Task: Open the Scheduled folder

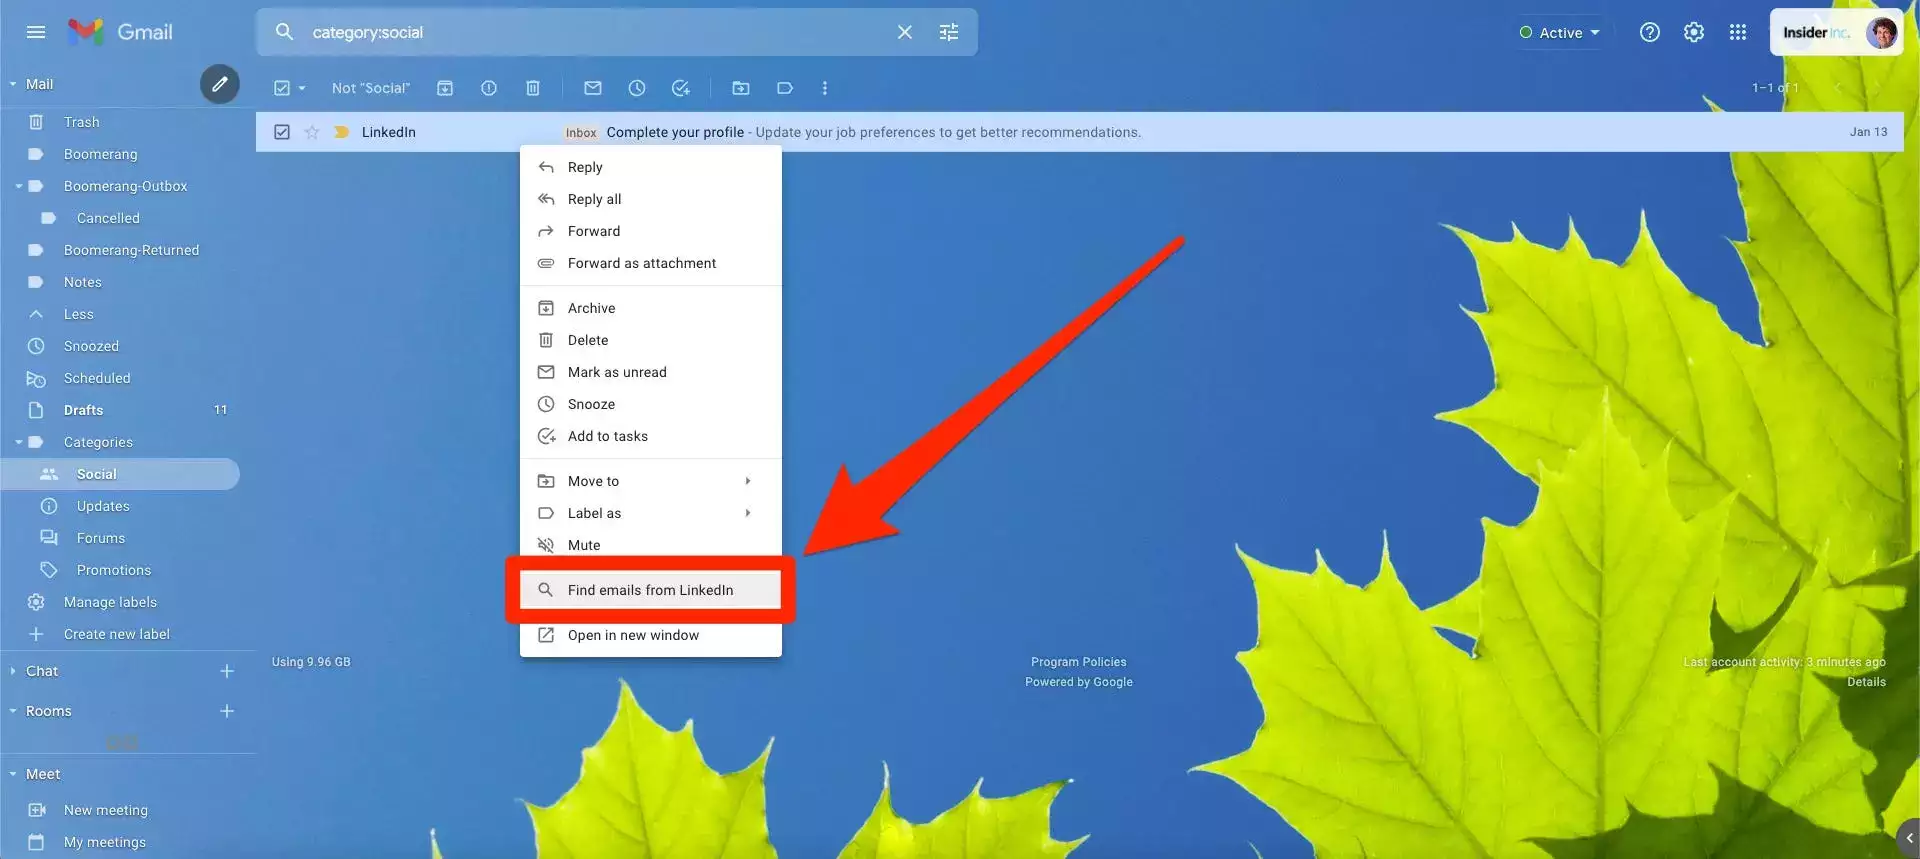Action: (x=97, y=378)
